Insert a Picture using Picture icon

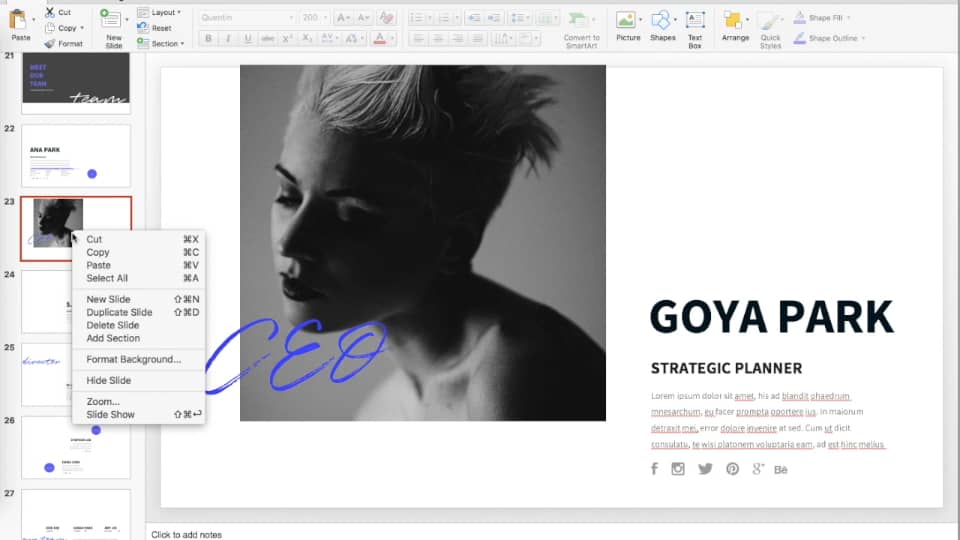pyautogui.click(x=625, y=20)
